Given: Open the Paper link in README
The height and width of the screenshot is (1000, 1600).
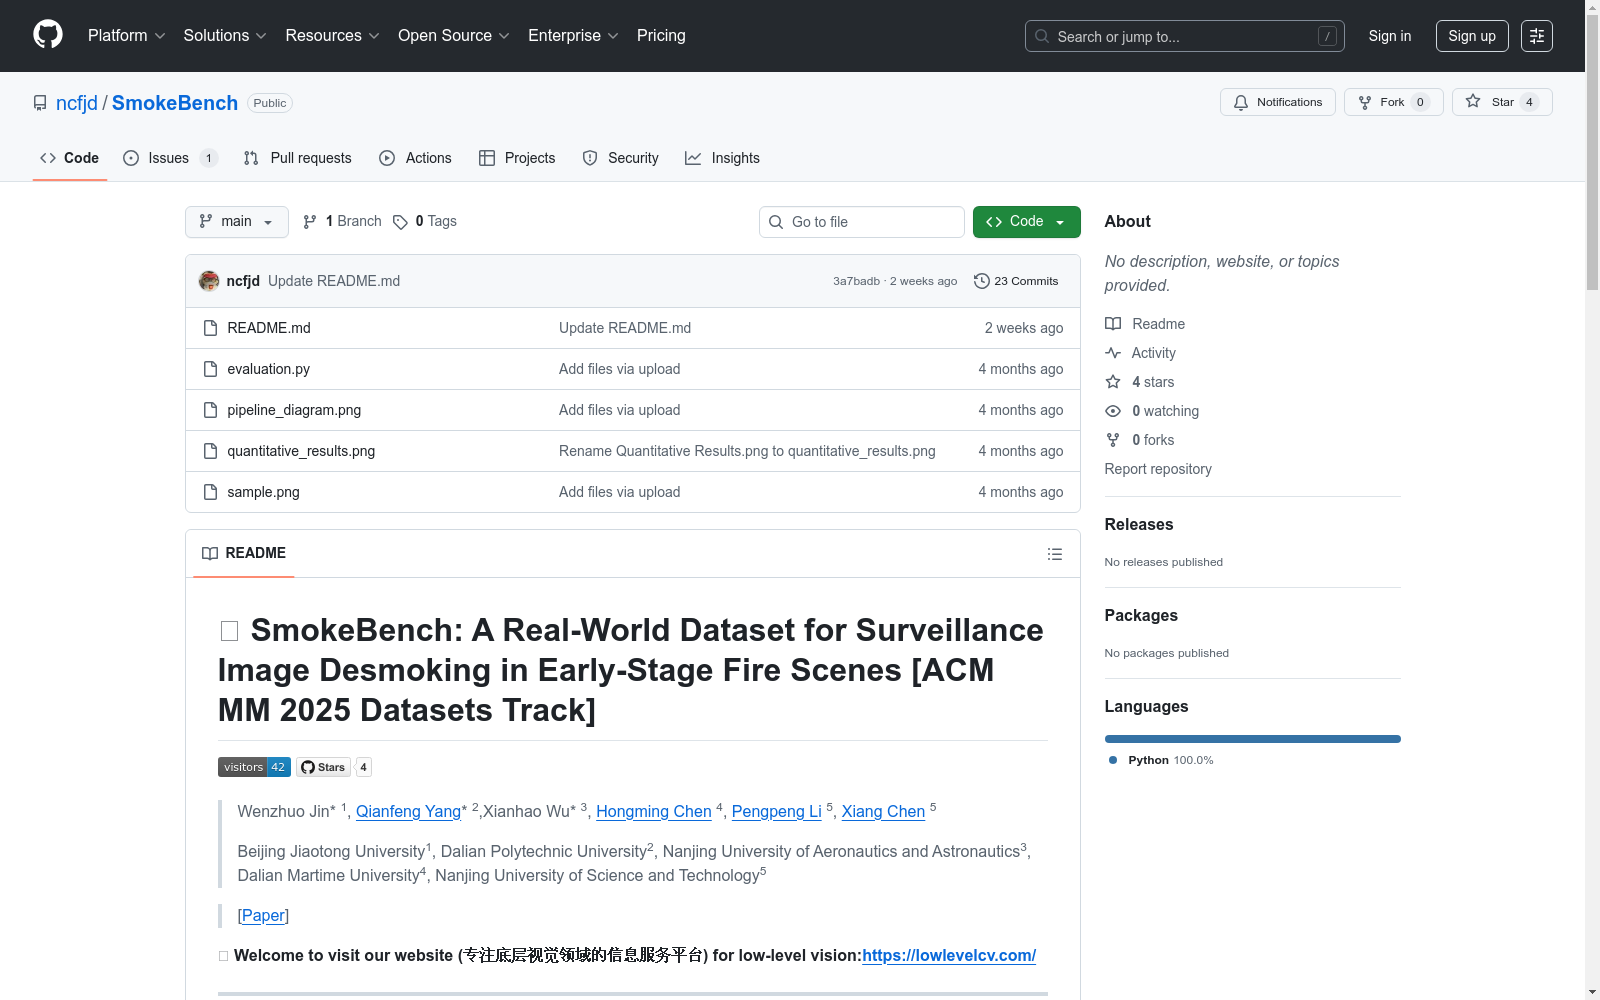Looking at the screenshot, I should (x=264, y=915).
